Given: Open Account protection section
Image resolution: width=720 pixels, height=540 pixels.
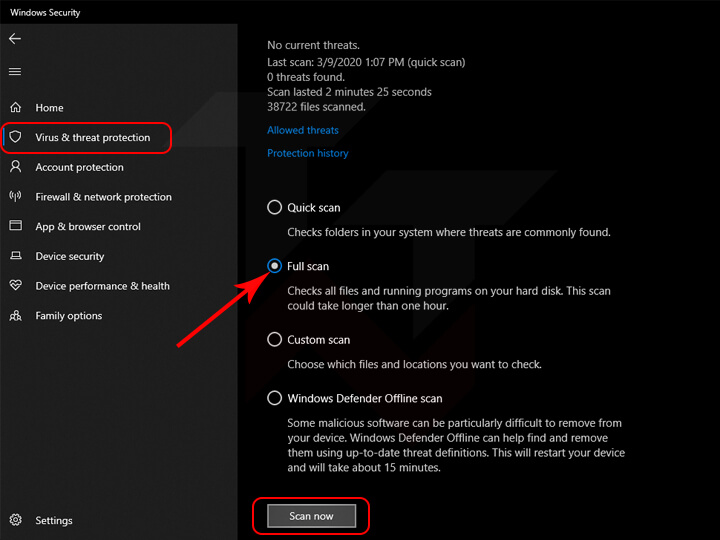Looking at the screenshot, I should point(79,167).
